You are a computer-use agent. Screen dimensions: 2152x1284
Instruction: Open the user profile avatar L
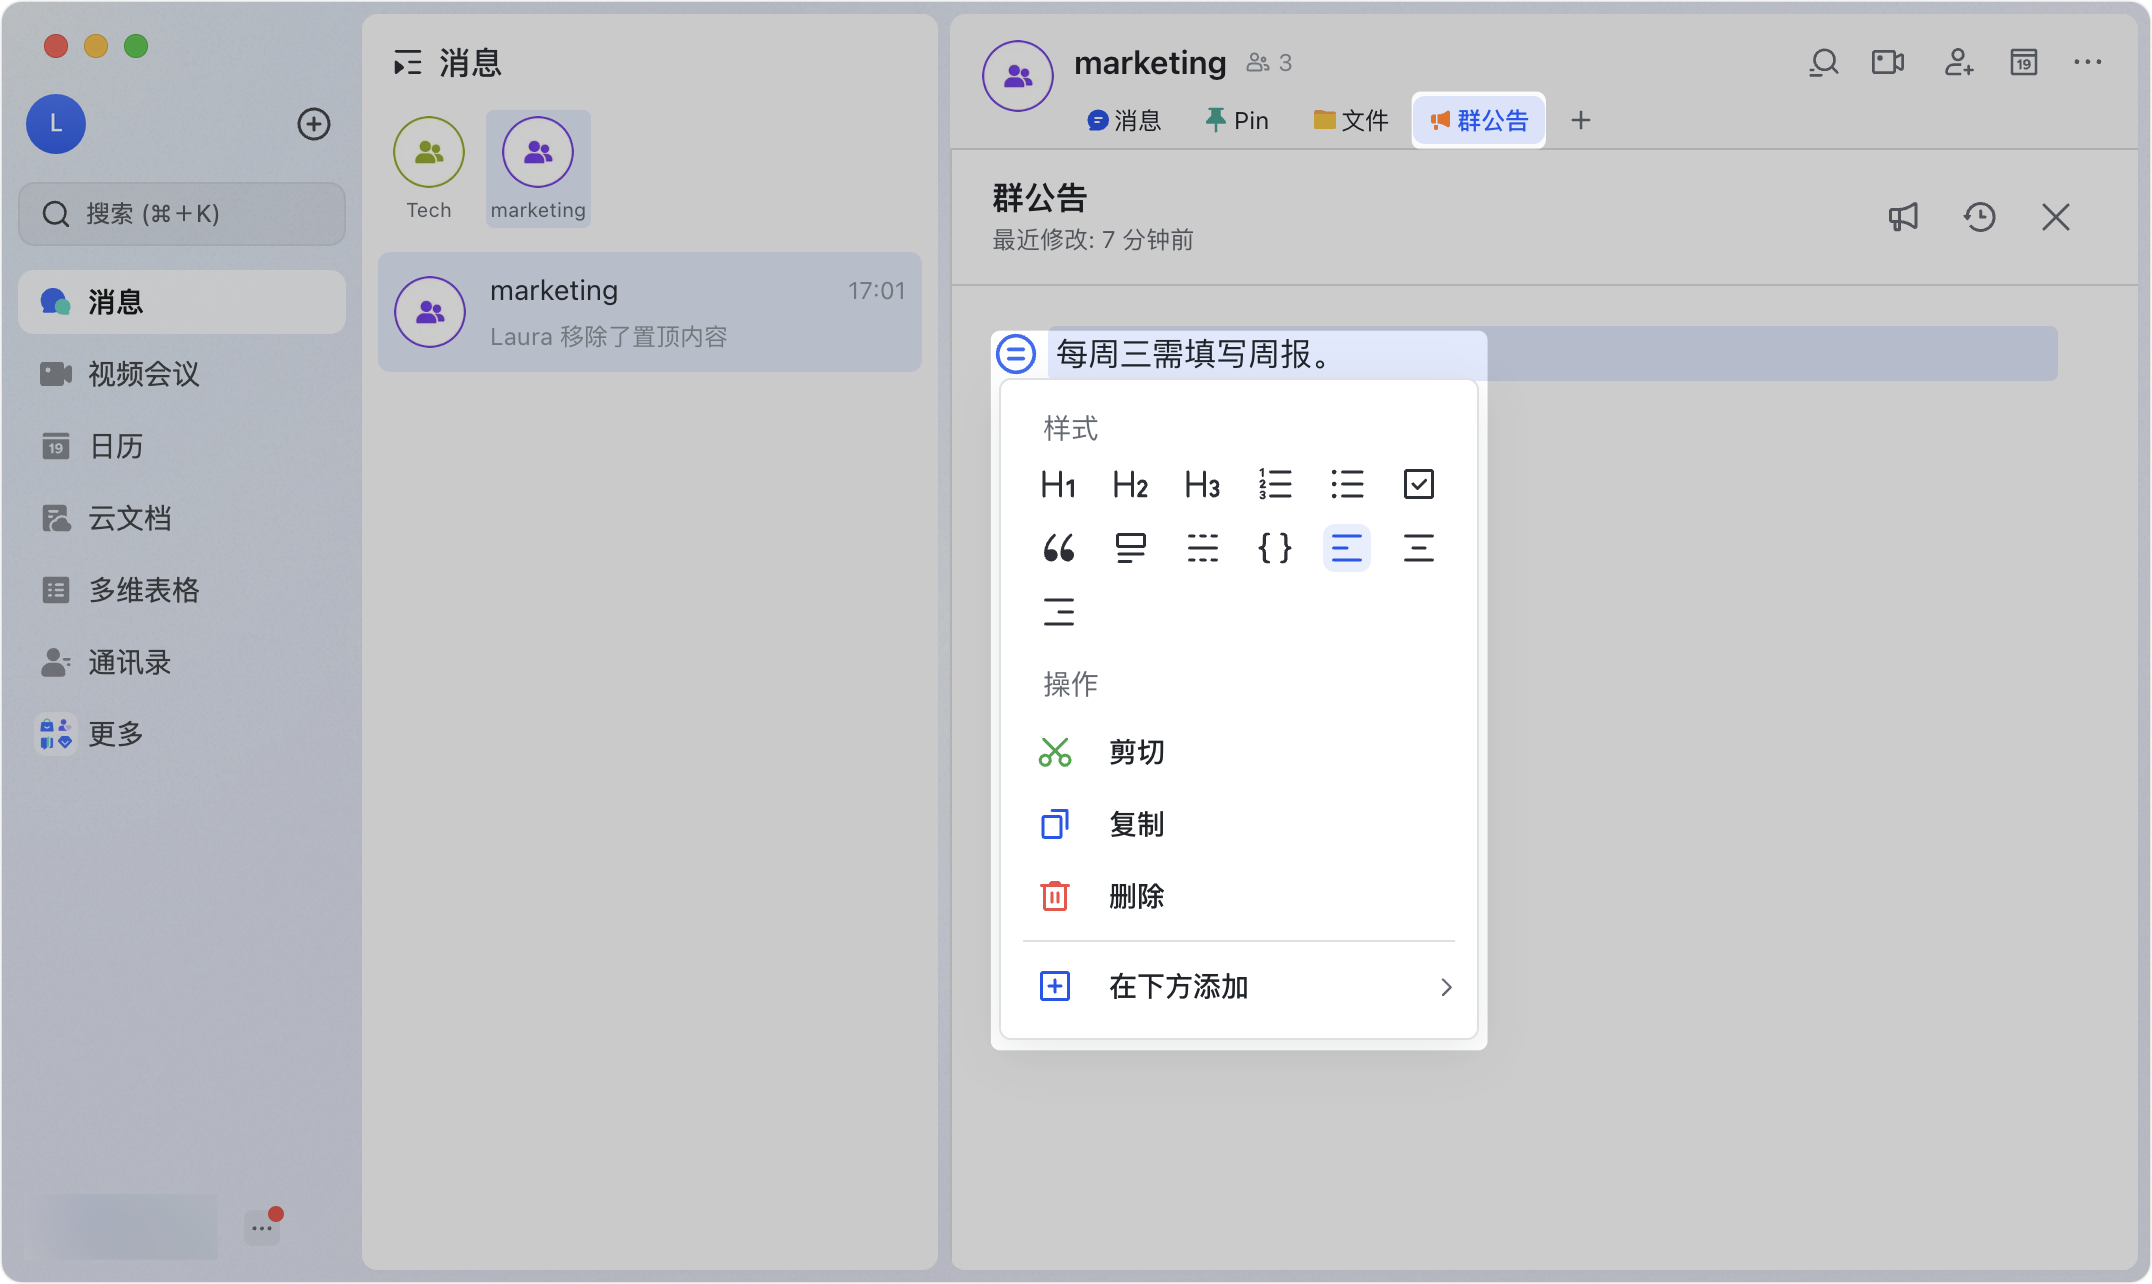click(56, 124)
